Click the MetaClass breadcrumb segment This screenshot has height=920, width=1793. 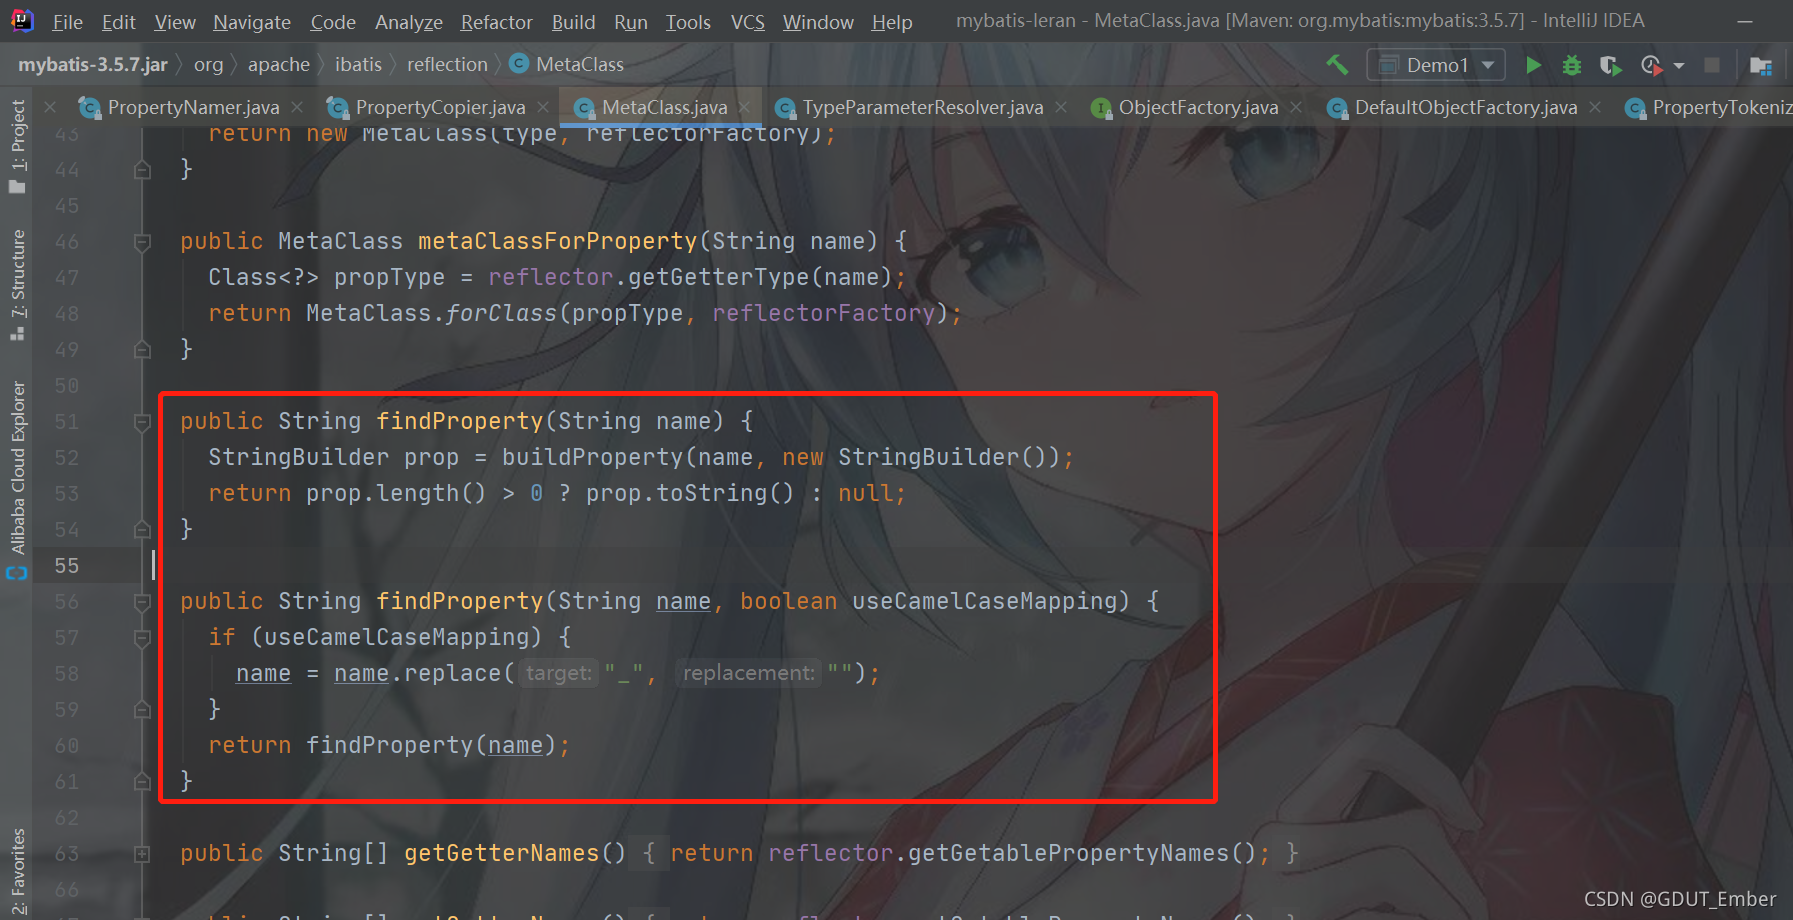567,65
